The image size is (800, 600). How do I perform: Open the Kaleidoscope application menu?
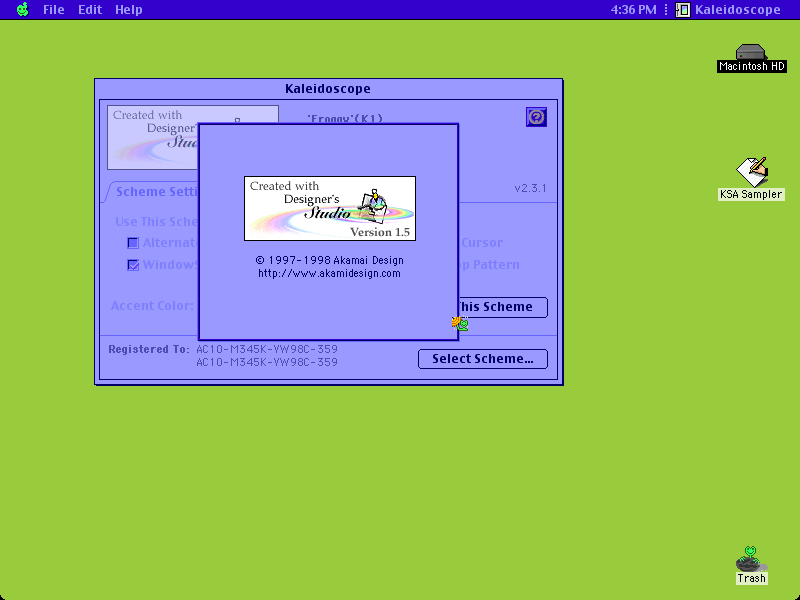[x=728, y=10]
